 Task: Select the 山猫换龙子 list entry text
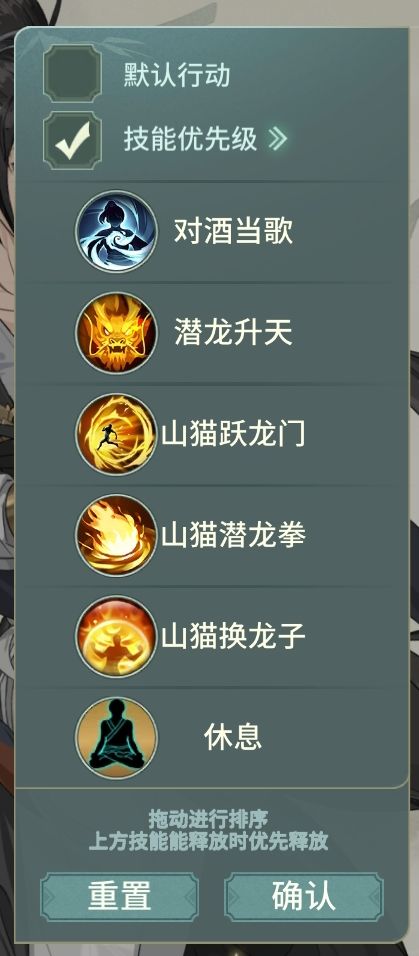coord(234,637)
